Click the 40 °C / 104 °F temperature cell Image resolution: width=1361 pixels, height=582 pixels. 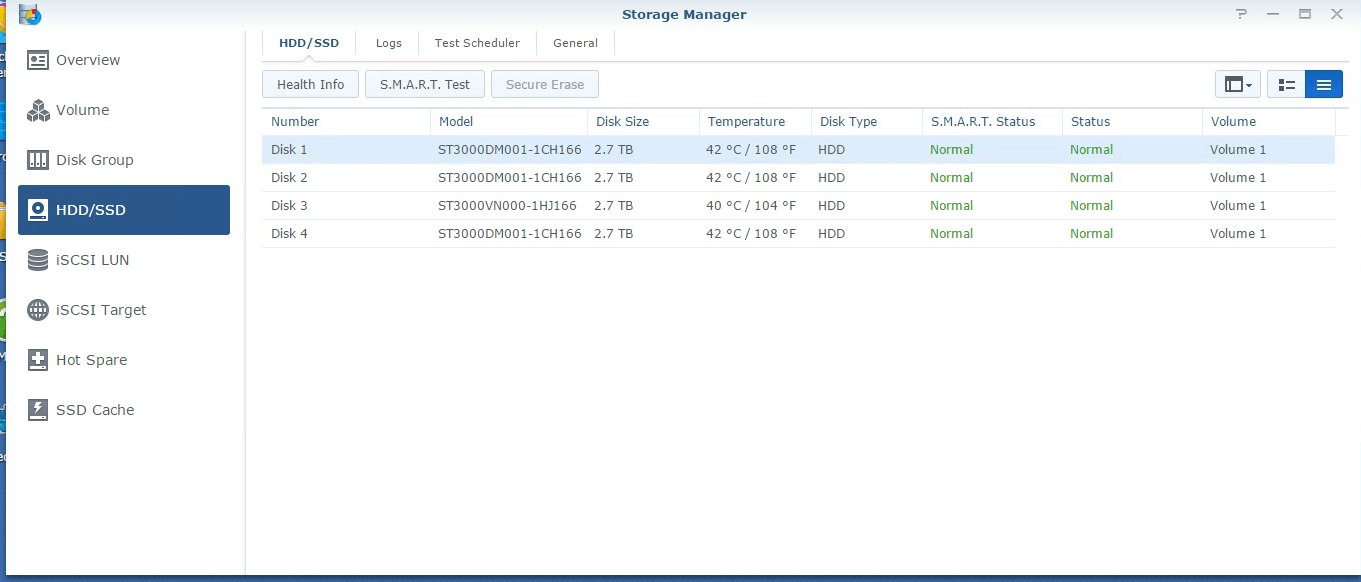click(x=751, y=206)
